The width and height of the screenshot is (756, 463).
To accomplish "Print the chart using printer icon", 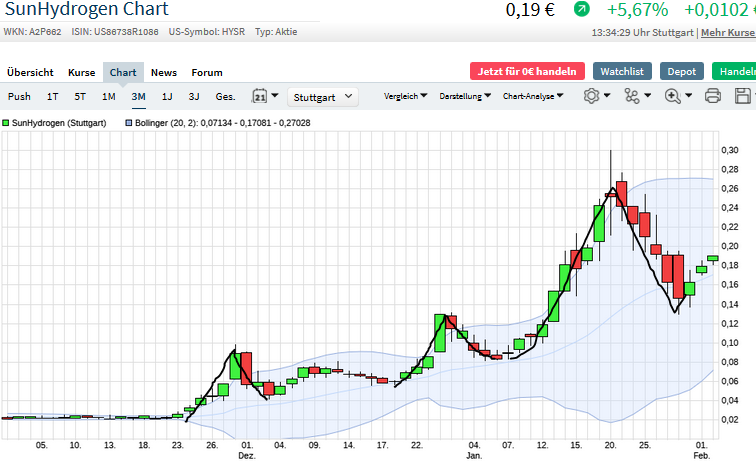I will coord(713,97).
